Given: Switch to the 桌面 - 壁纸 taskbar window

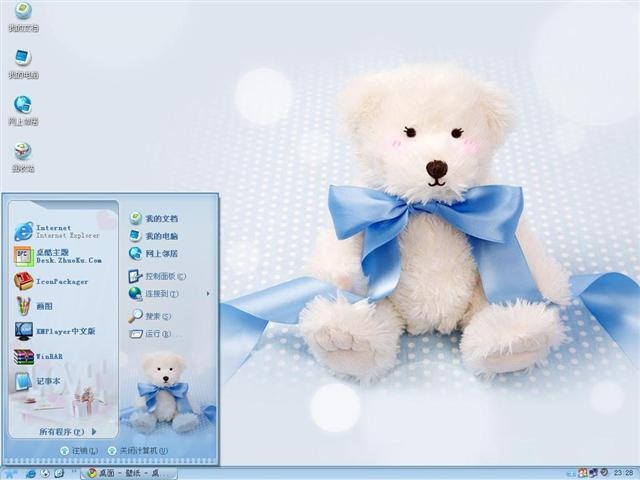Looking at the screenshot, I should pos(129,473).
